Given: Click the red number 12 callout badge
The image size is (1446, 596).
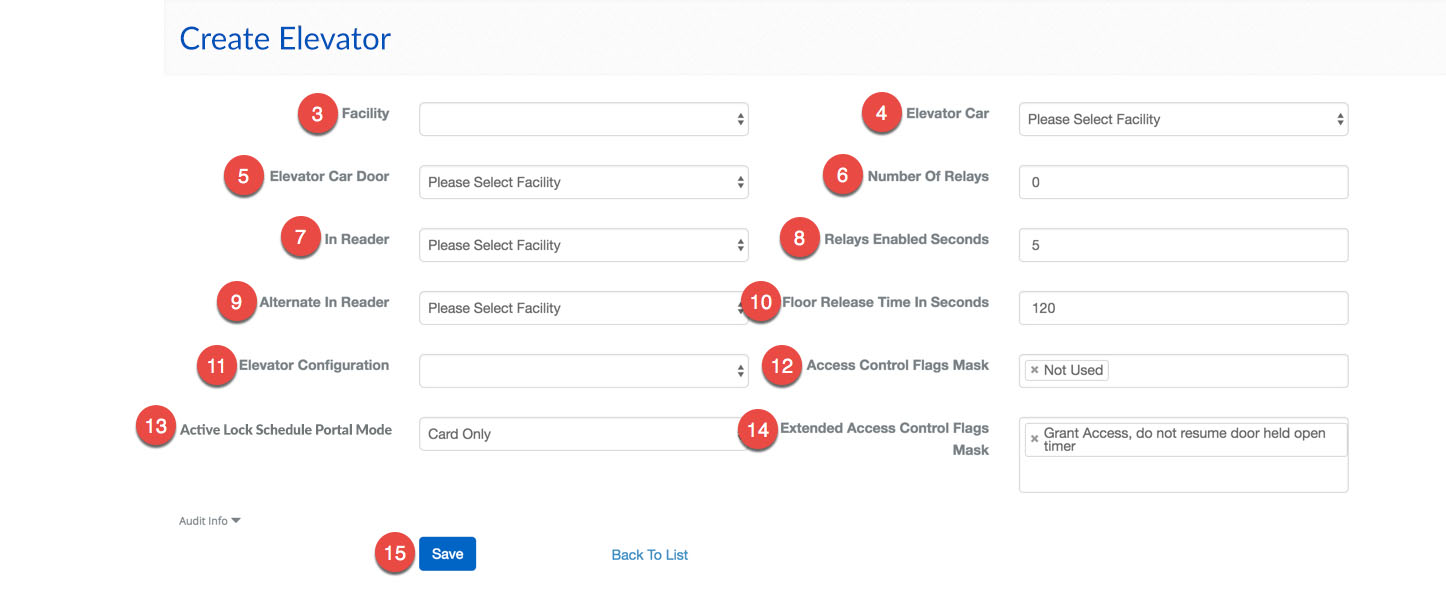Looking at the screenshot, I should coord(782,366).
